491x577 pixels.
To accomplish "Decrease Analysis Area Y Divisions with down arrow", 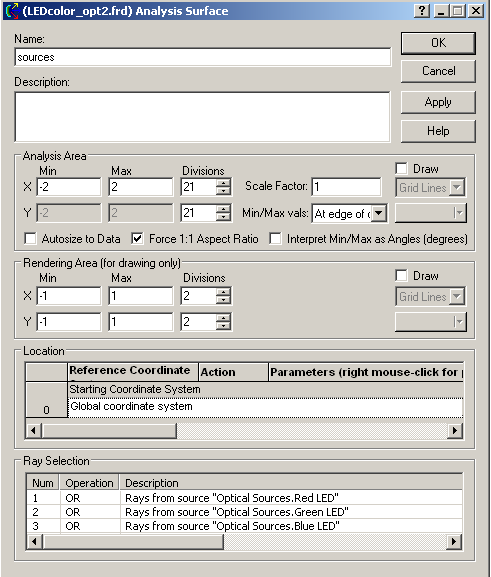I will click(223, 217).
